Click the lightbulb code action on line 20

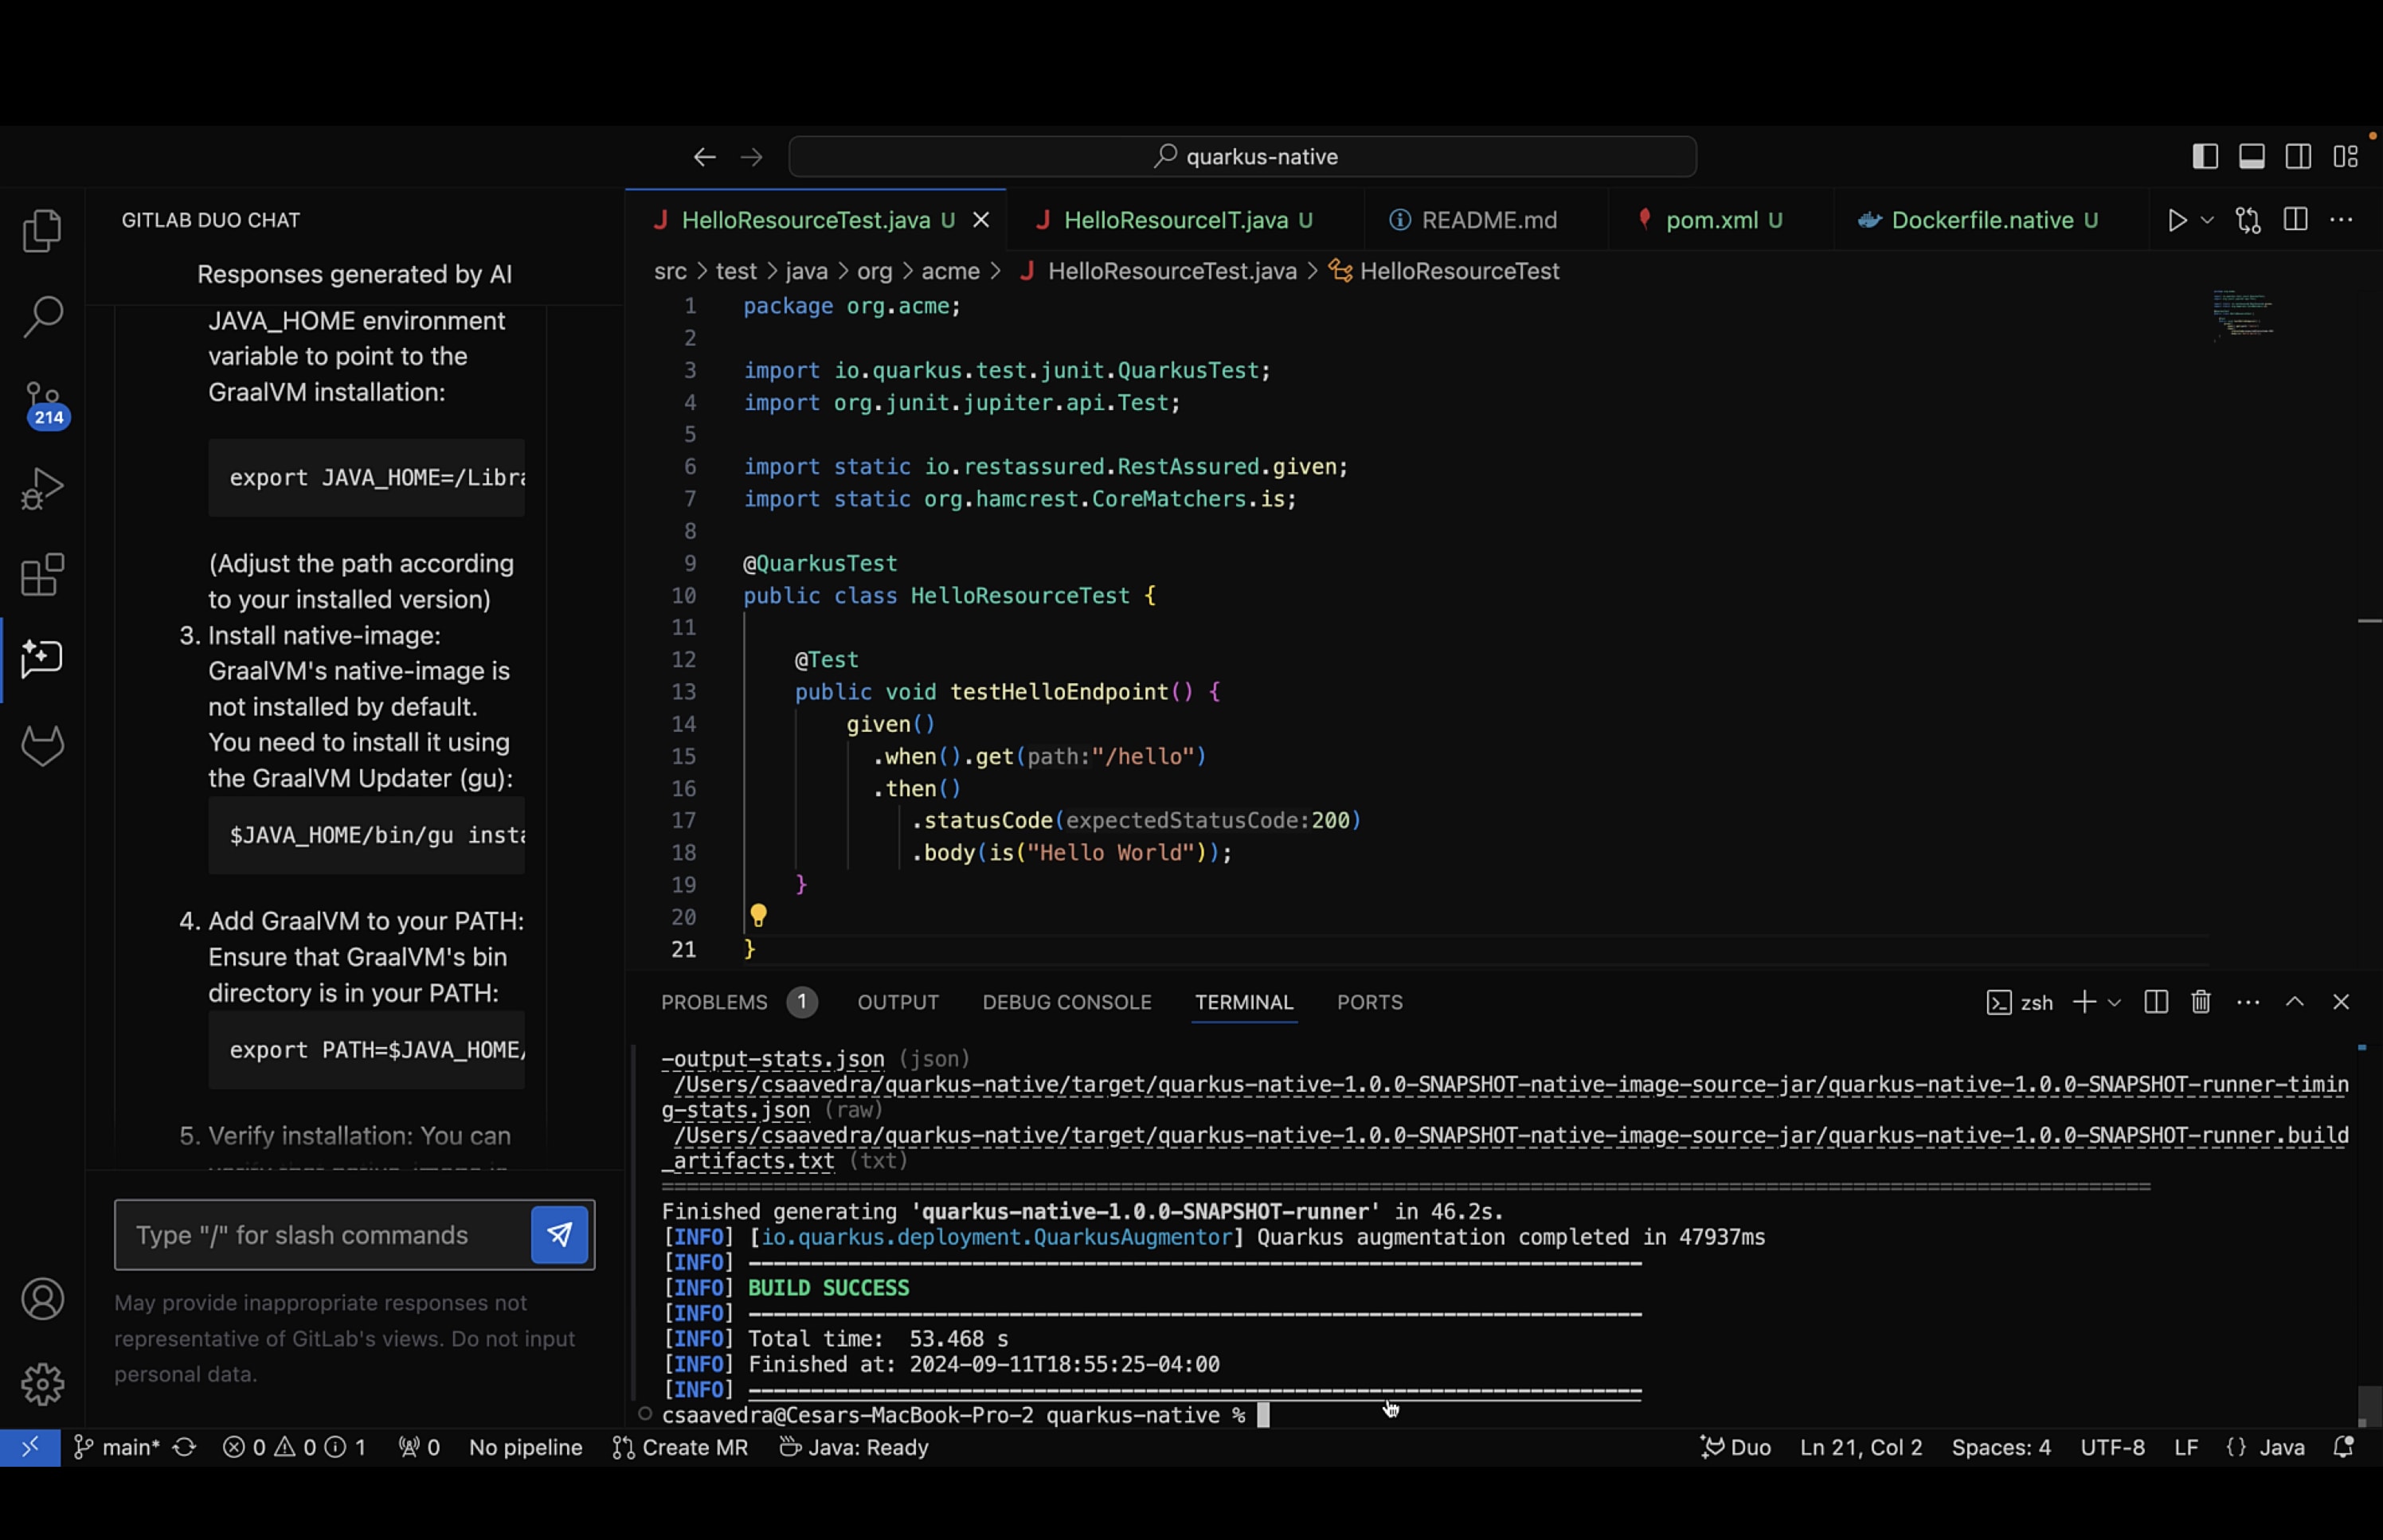tap(758, 915)
